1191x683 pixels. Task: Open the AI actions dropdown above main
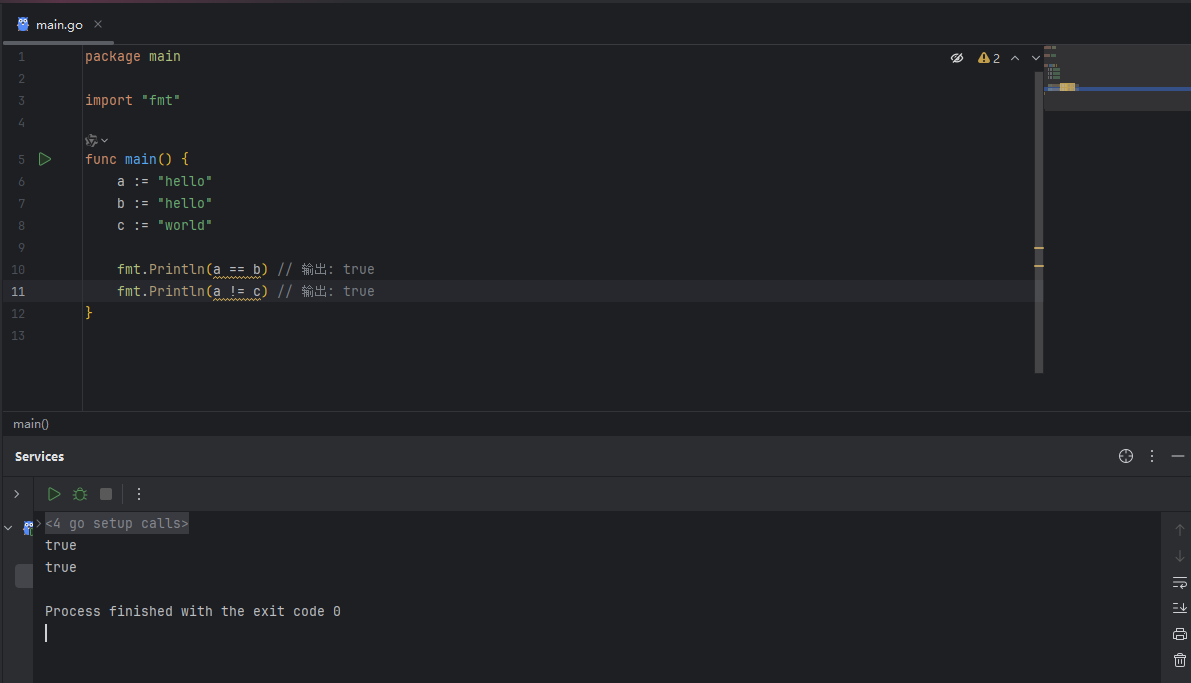point(96,141)
